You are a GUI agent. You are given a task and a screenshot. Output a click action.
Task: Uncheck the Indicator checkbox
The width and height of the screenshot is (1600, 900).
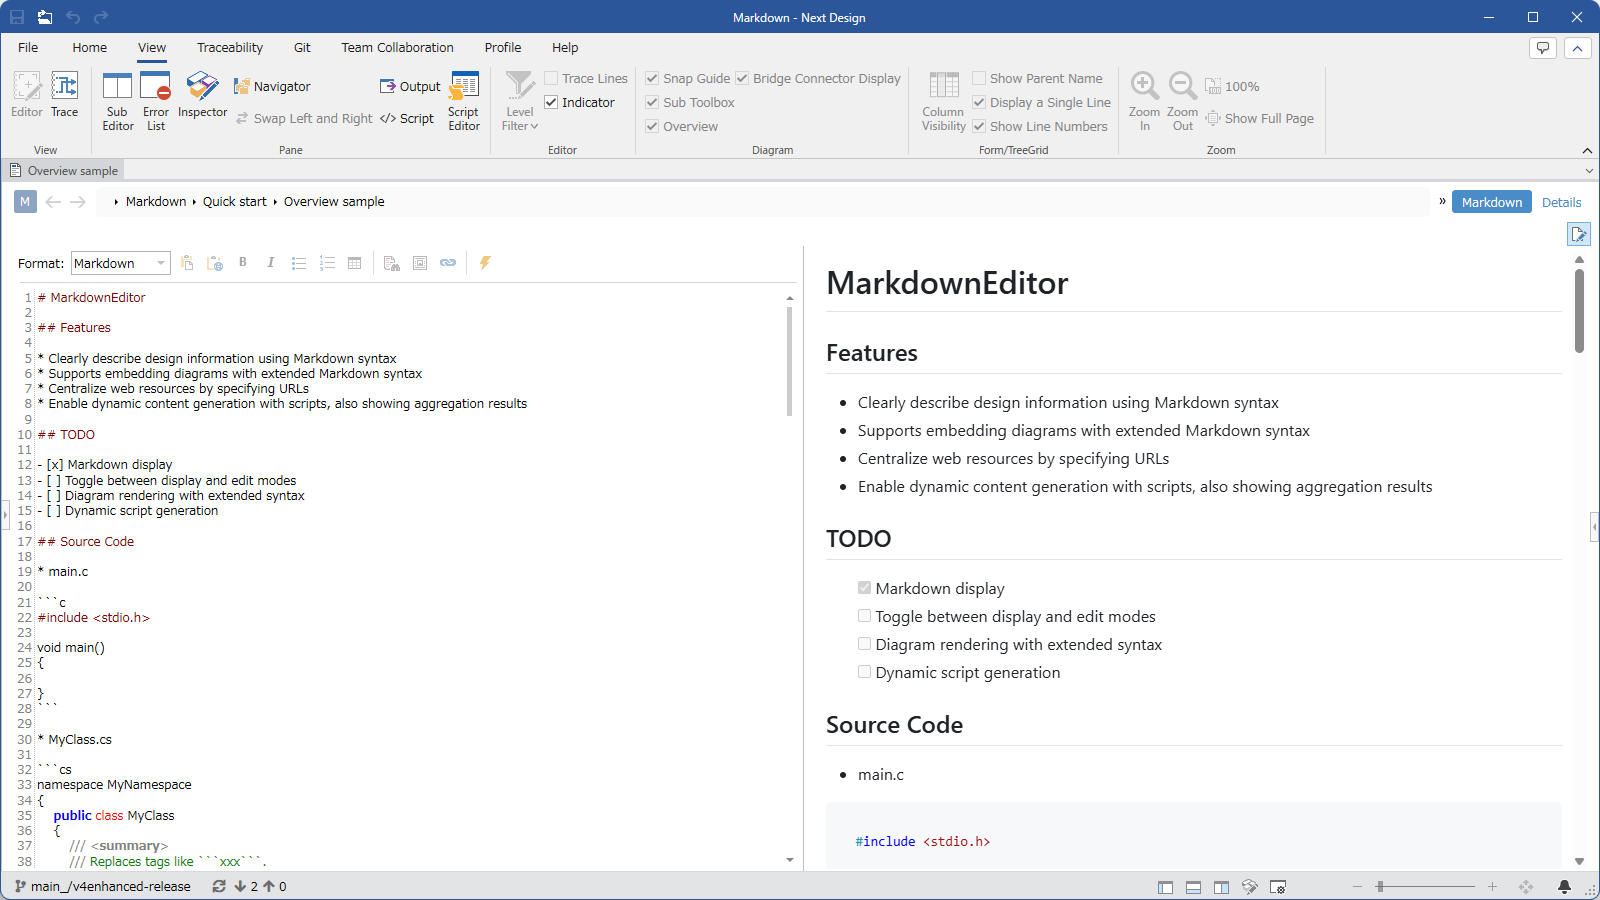pos(551,102)
